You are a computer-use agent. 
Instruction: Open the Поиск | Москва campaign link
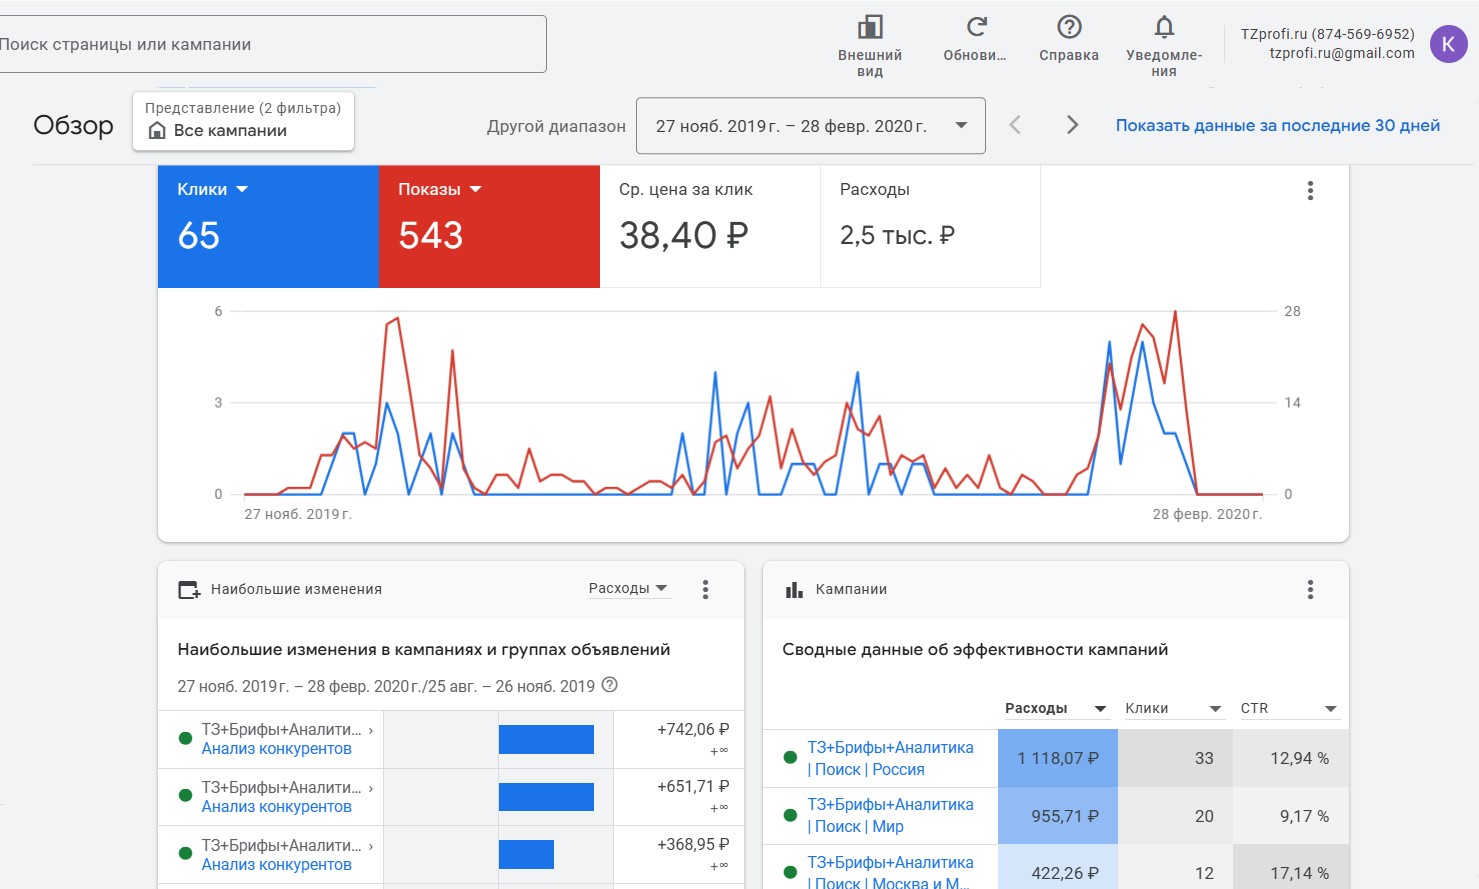click(x=890, y=873)
